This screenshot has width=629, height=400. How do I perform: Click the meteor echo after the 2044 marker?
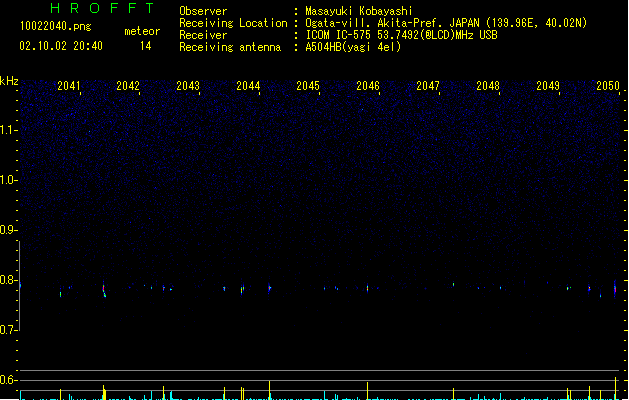click(270, 288)
